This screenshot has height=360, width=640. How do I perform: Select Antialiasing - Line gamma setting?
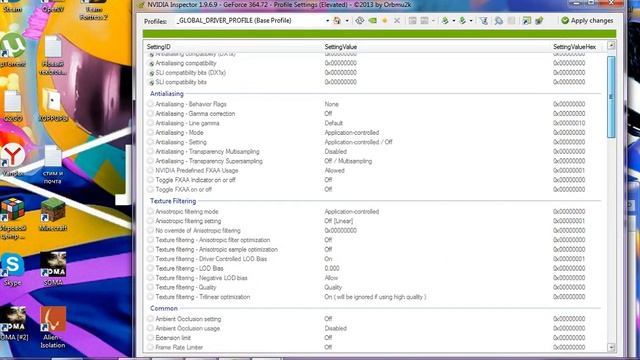point(375,123)
